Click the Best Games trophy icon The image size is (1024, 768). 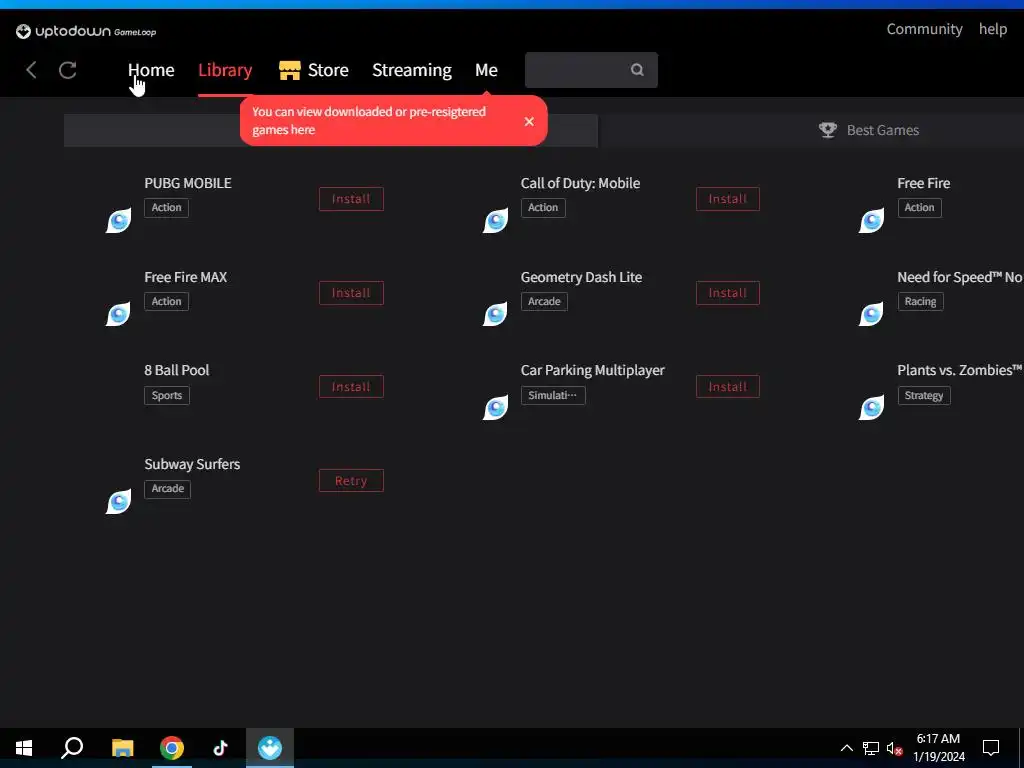pos(827,130)
